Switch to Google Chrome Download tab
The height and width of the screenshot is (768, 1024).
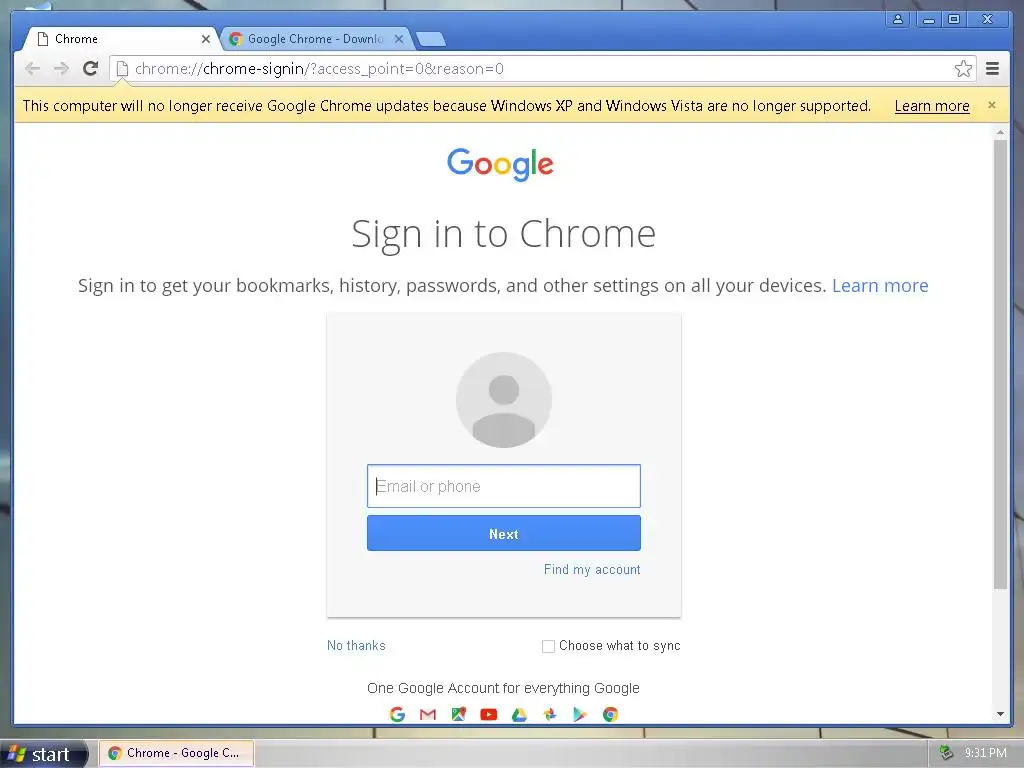click(317, 39)
